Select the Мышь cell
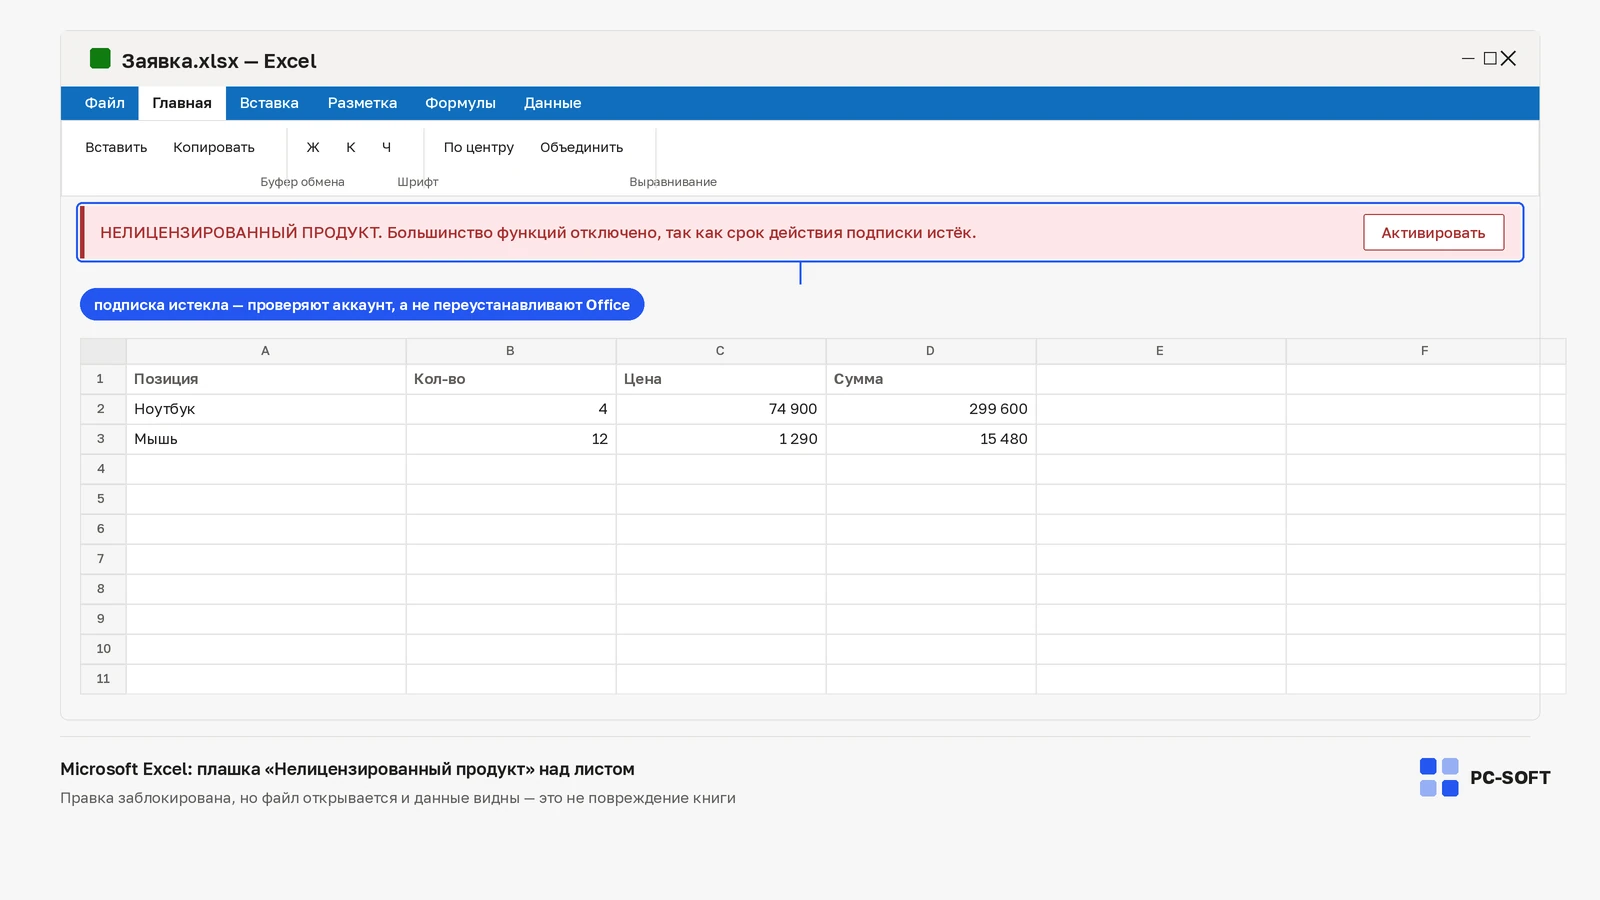The image size is (1600, 900). coord(266,439)
